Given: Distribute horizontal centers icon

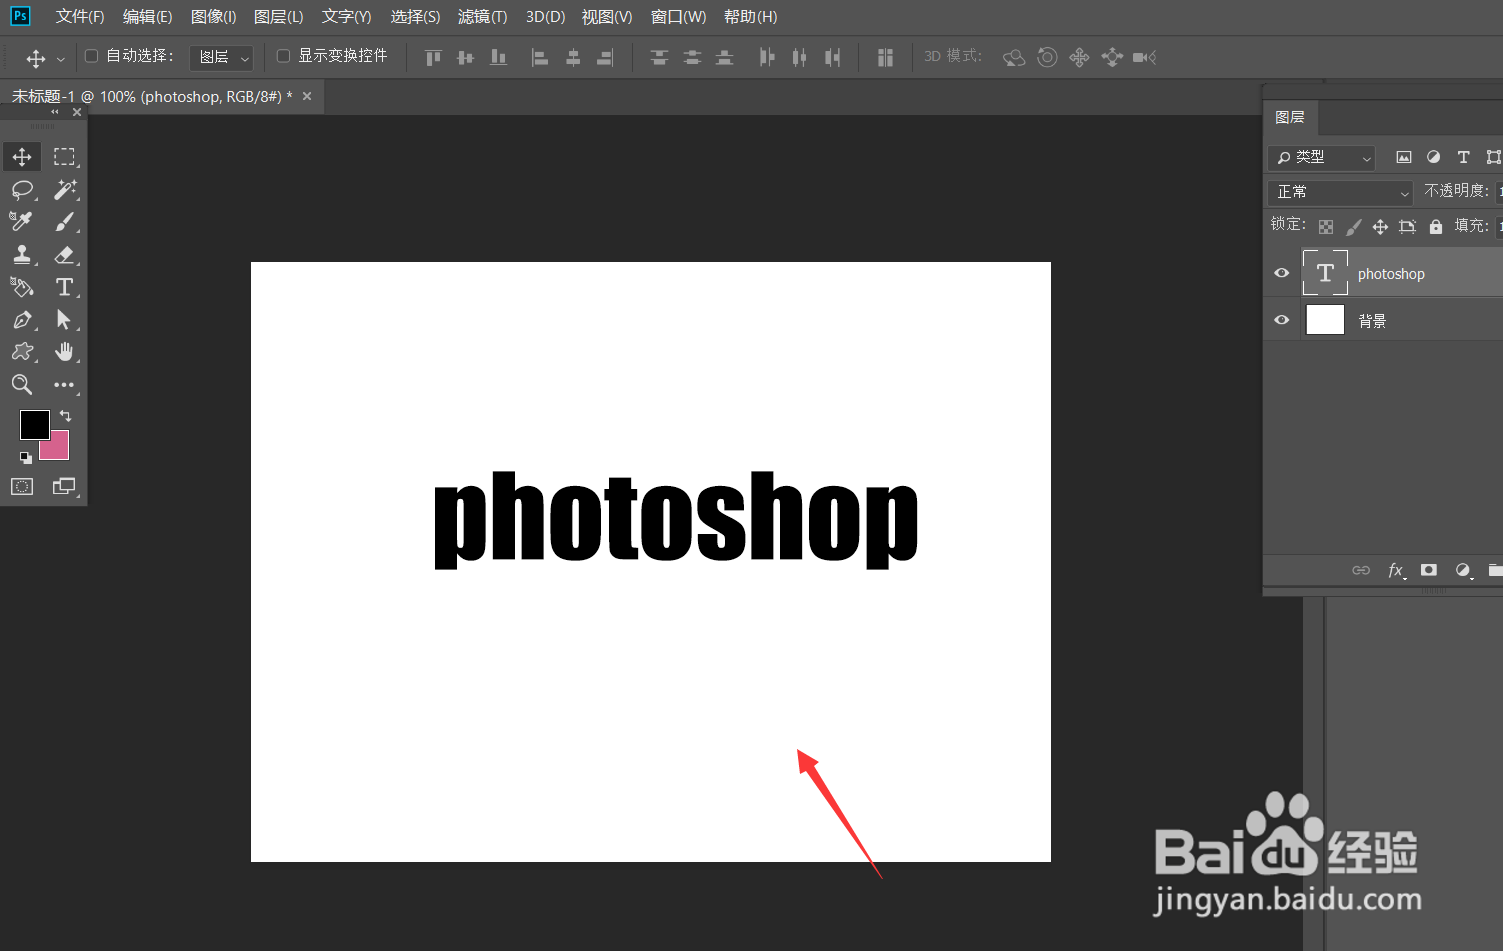Looking at the screenshot, I should point(799,58).
